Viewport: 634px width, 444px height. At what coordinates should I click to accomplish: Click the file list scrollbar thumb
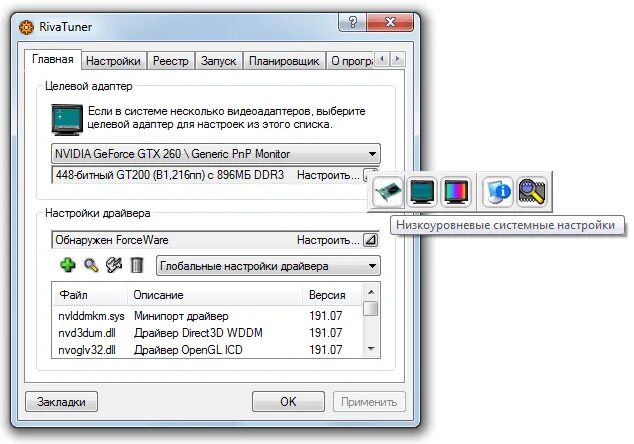pos(370,308)
